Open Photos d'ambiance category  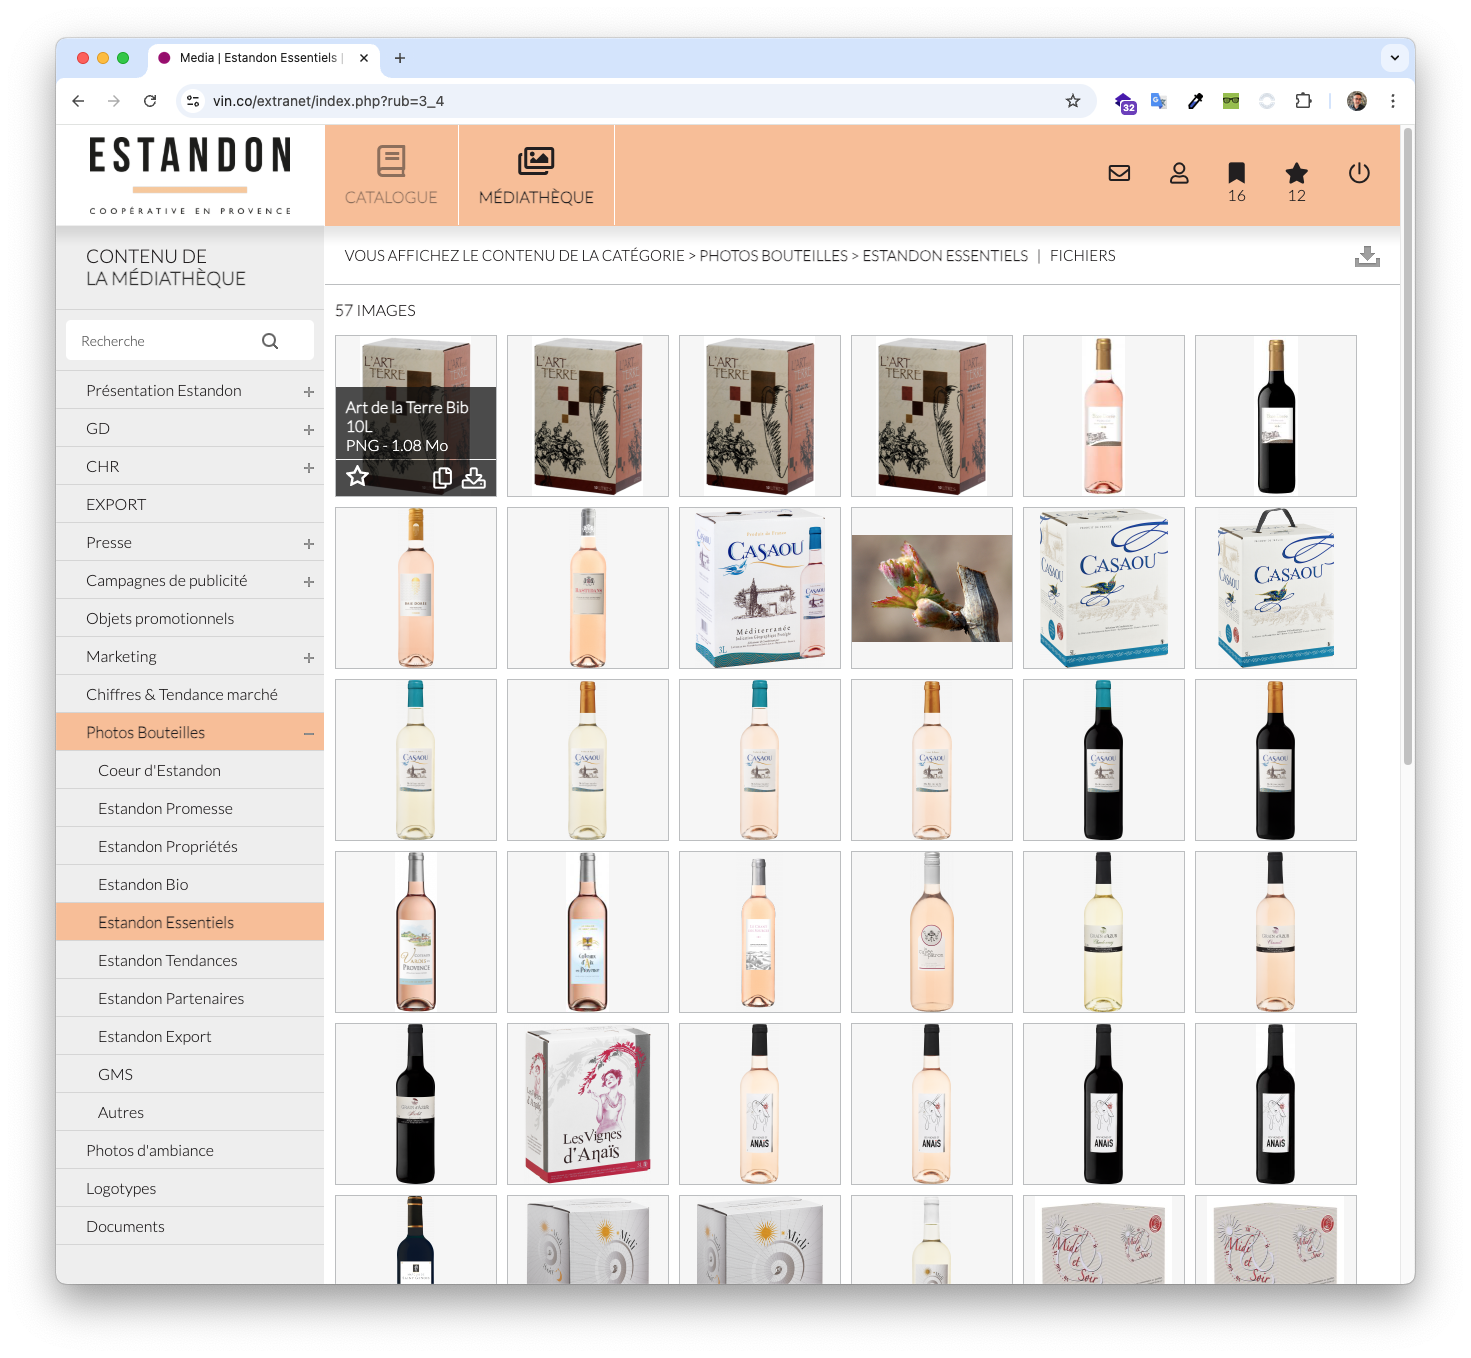(x=190, y=1150)
